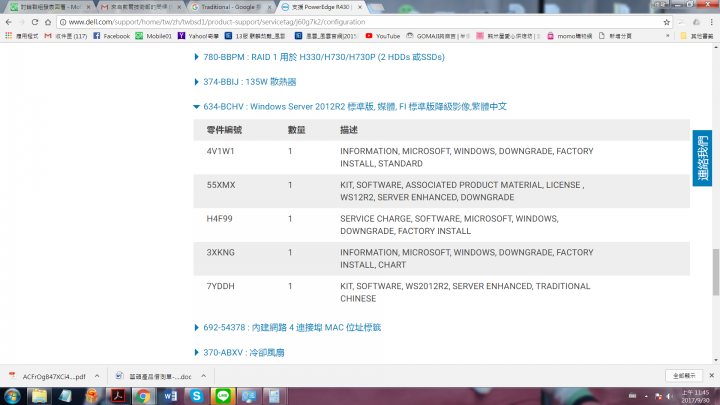Click the browser back arrow
The height and width of the screenshot is (405, 720).
click(x=9, y=22)
